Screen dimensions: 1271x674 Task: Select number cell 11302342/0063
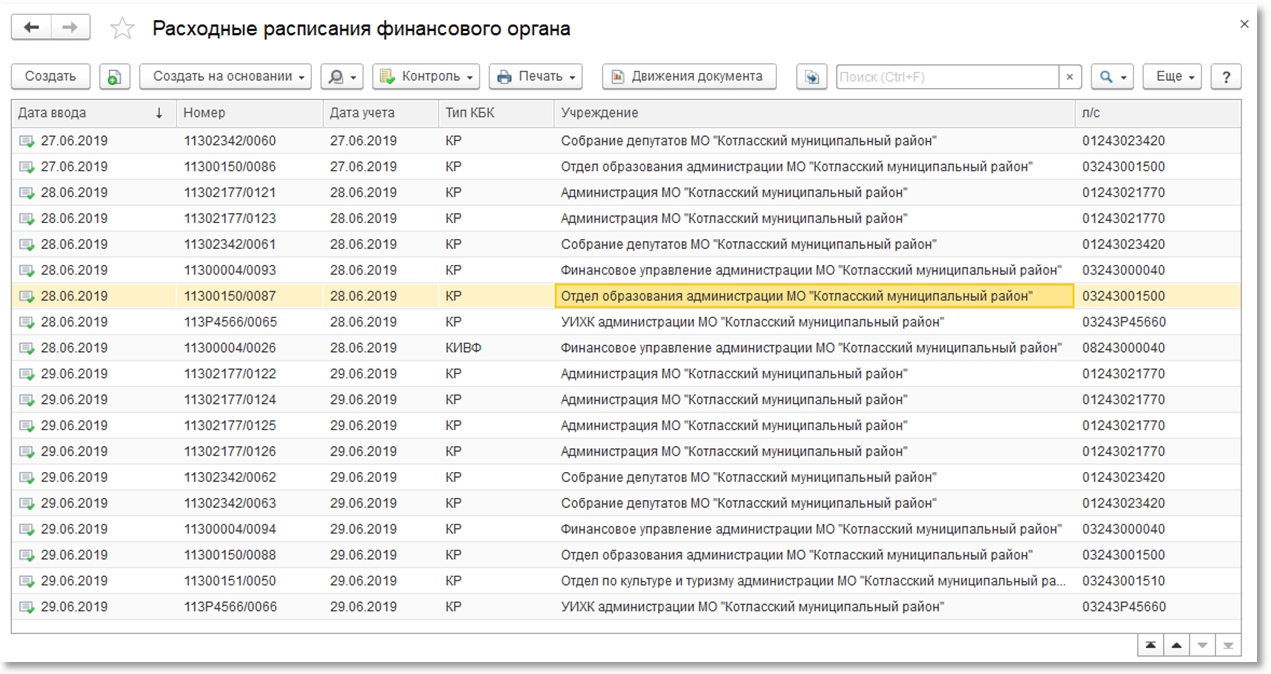click(x=250, y=504)
